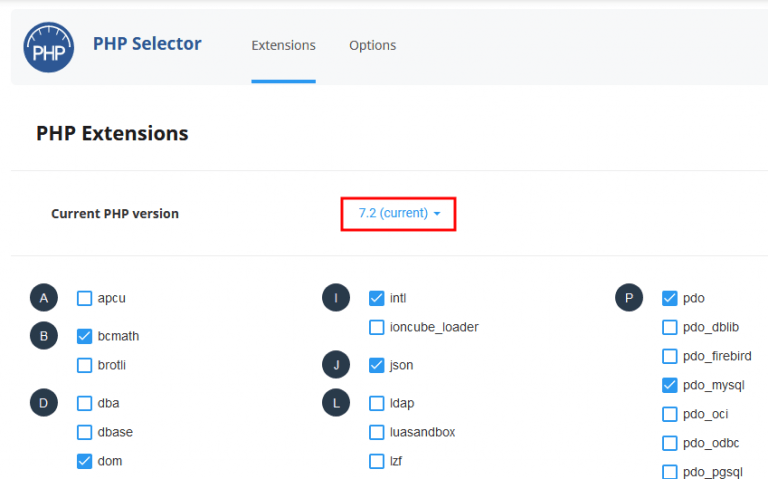
Task: Click the letter A group badge
Action: [x=44, y=298]
